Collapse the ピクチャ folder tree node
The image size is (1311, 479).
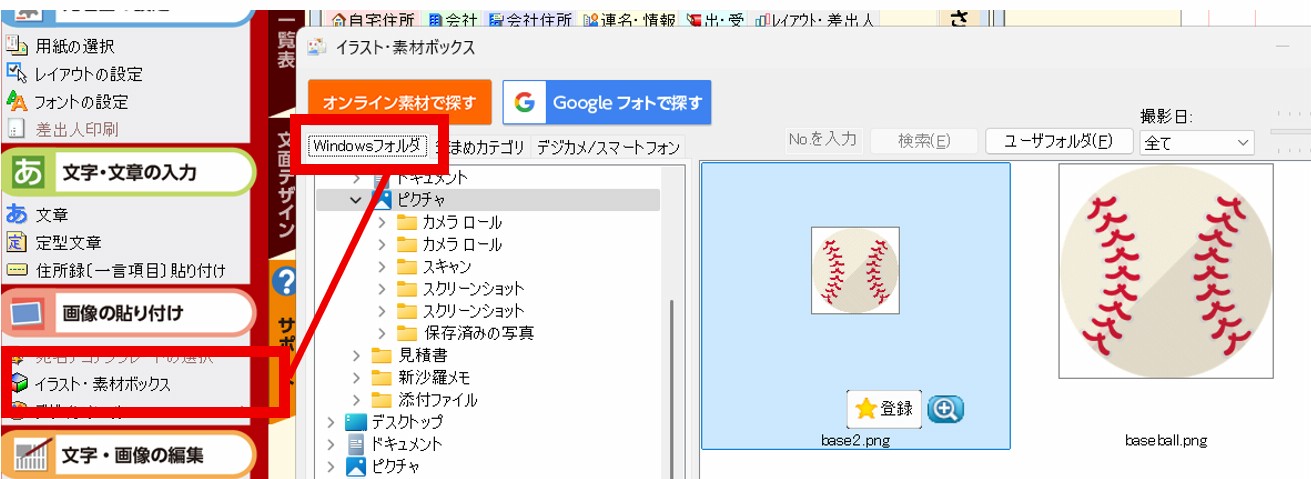356,199
